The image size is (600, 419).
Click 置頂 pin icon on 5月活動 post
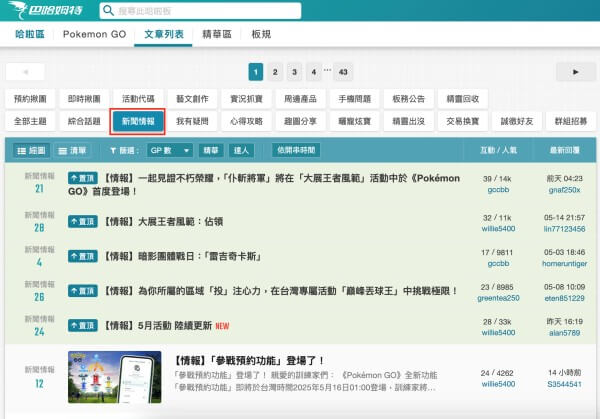(x=83, y=326)
